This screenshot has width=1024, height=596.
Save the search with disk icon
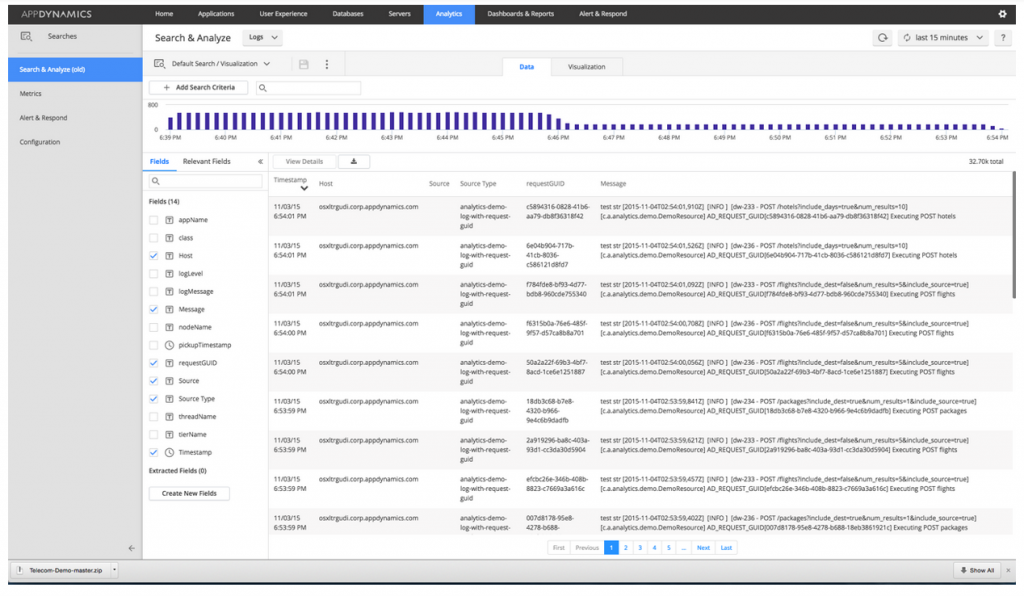304,64
